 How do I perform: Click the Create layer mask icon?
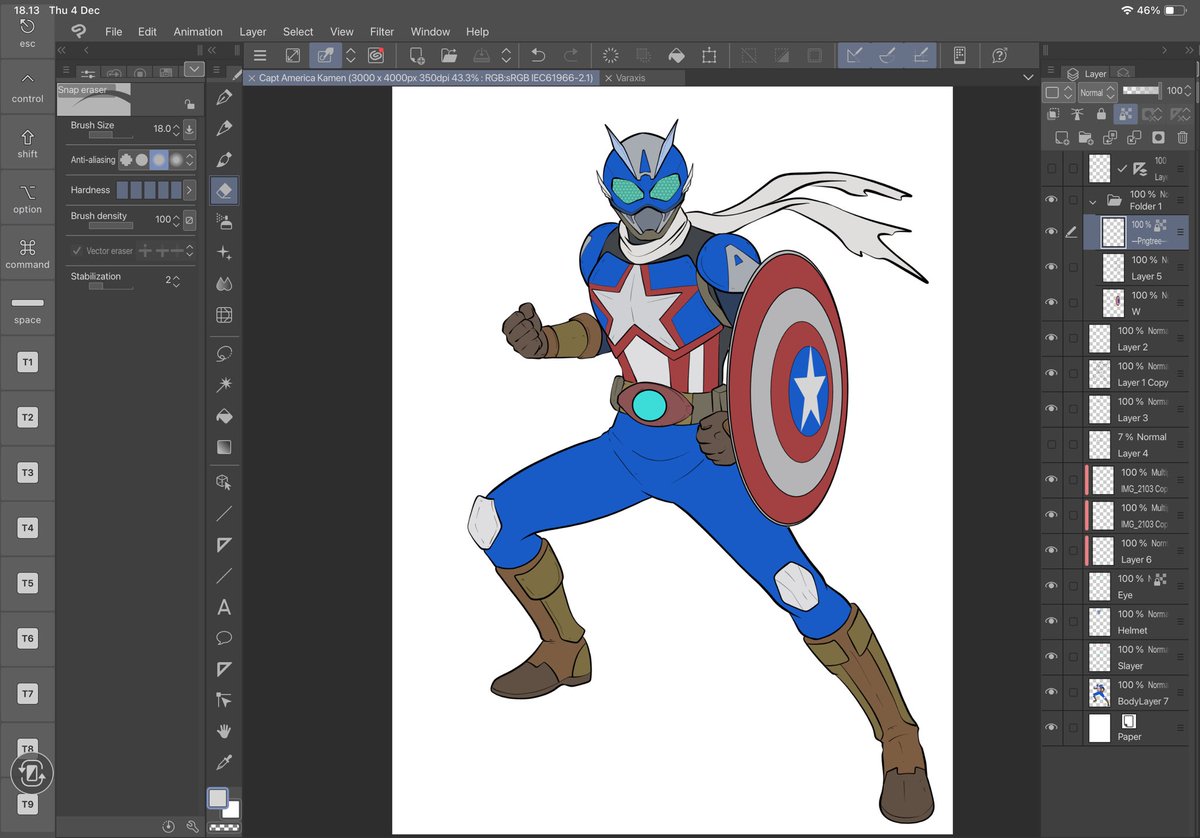pyautogui.click(x=1159, y=137)
